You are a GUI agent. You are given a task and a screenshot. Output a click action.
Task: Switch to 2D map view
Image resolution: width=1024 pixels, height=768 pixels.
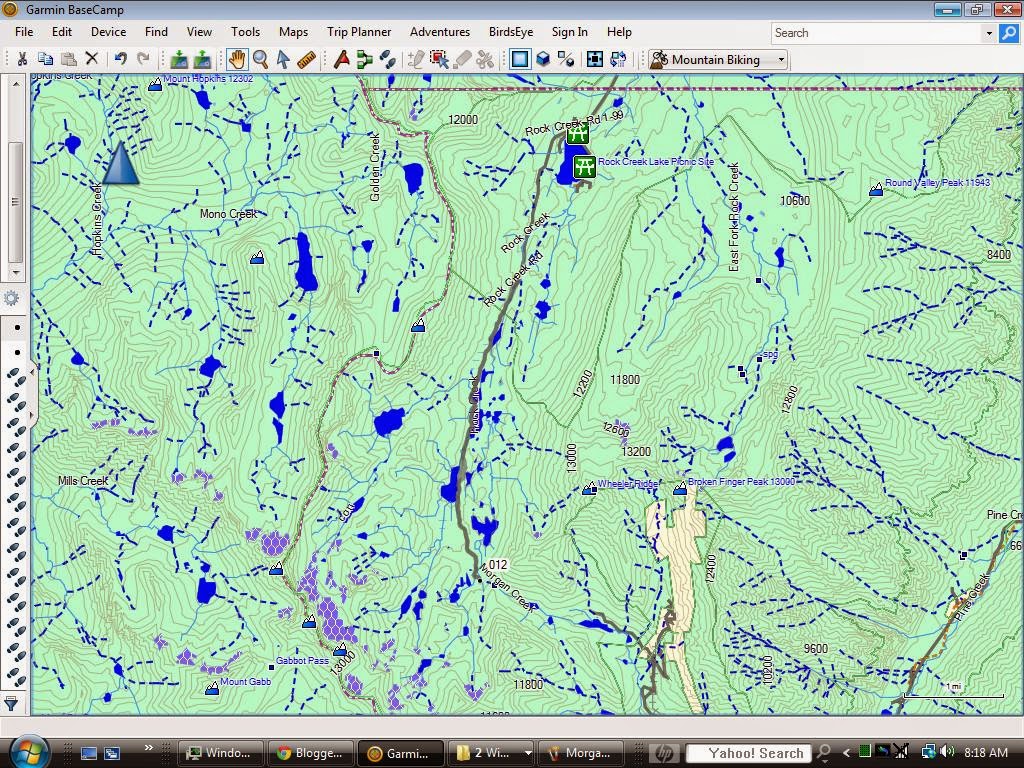tap(520, 59)
